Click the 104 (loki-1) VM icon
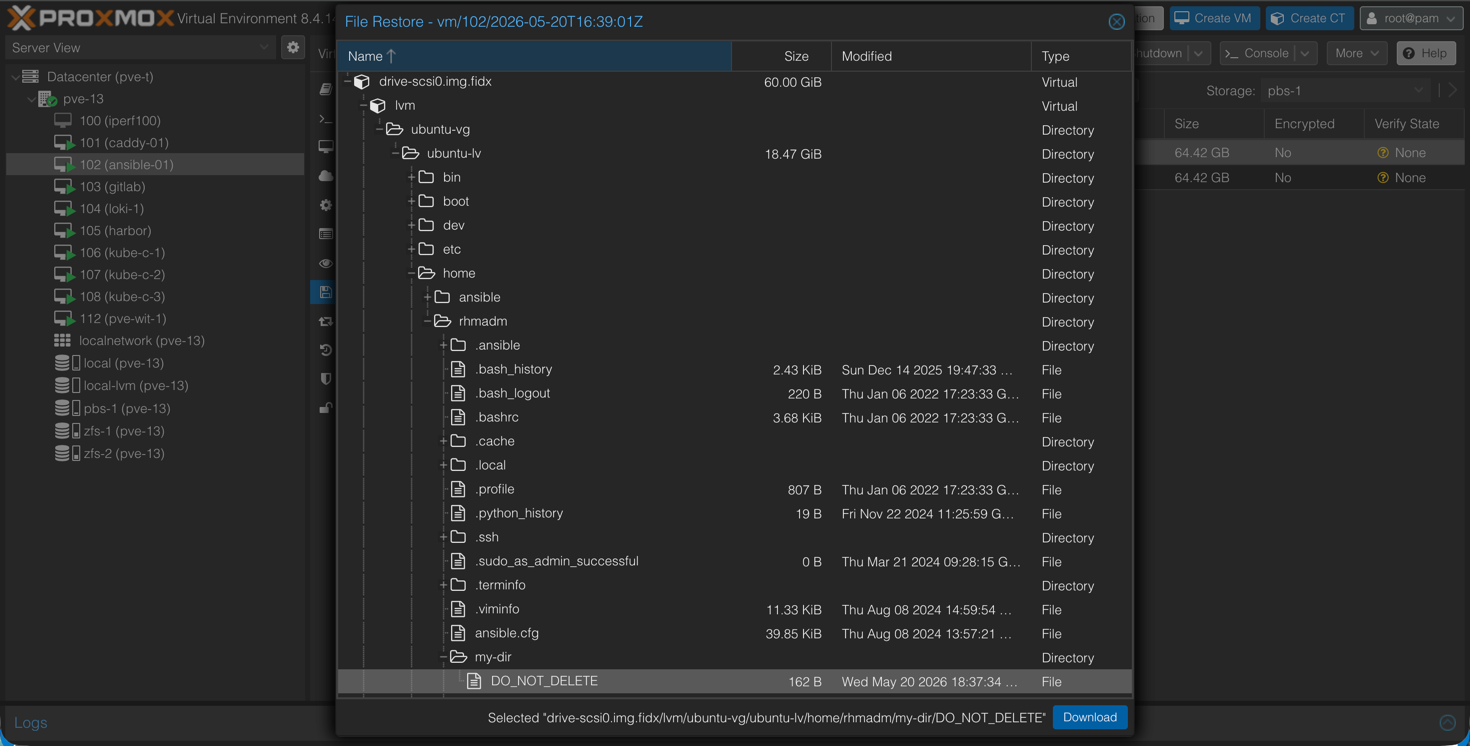The image size is (1470, 746). click(x=64, y=209)
